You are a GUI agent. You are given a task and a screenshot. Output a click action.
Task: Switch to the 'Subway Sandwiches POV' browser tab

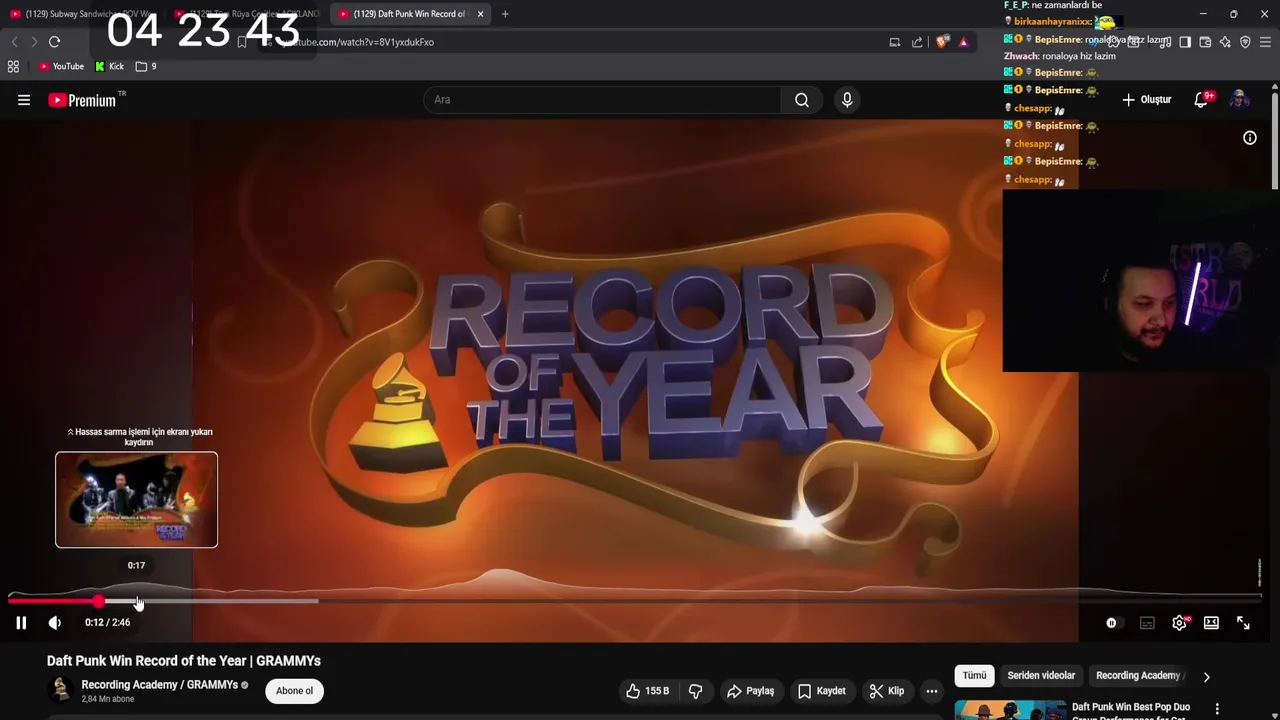click(84, 14)
